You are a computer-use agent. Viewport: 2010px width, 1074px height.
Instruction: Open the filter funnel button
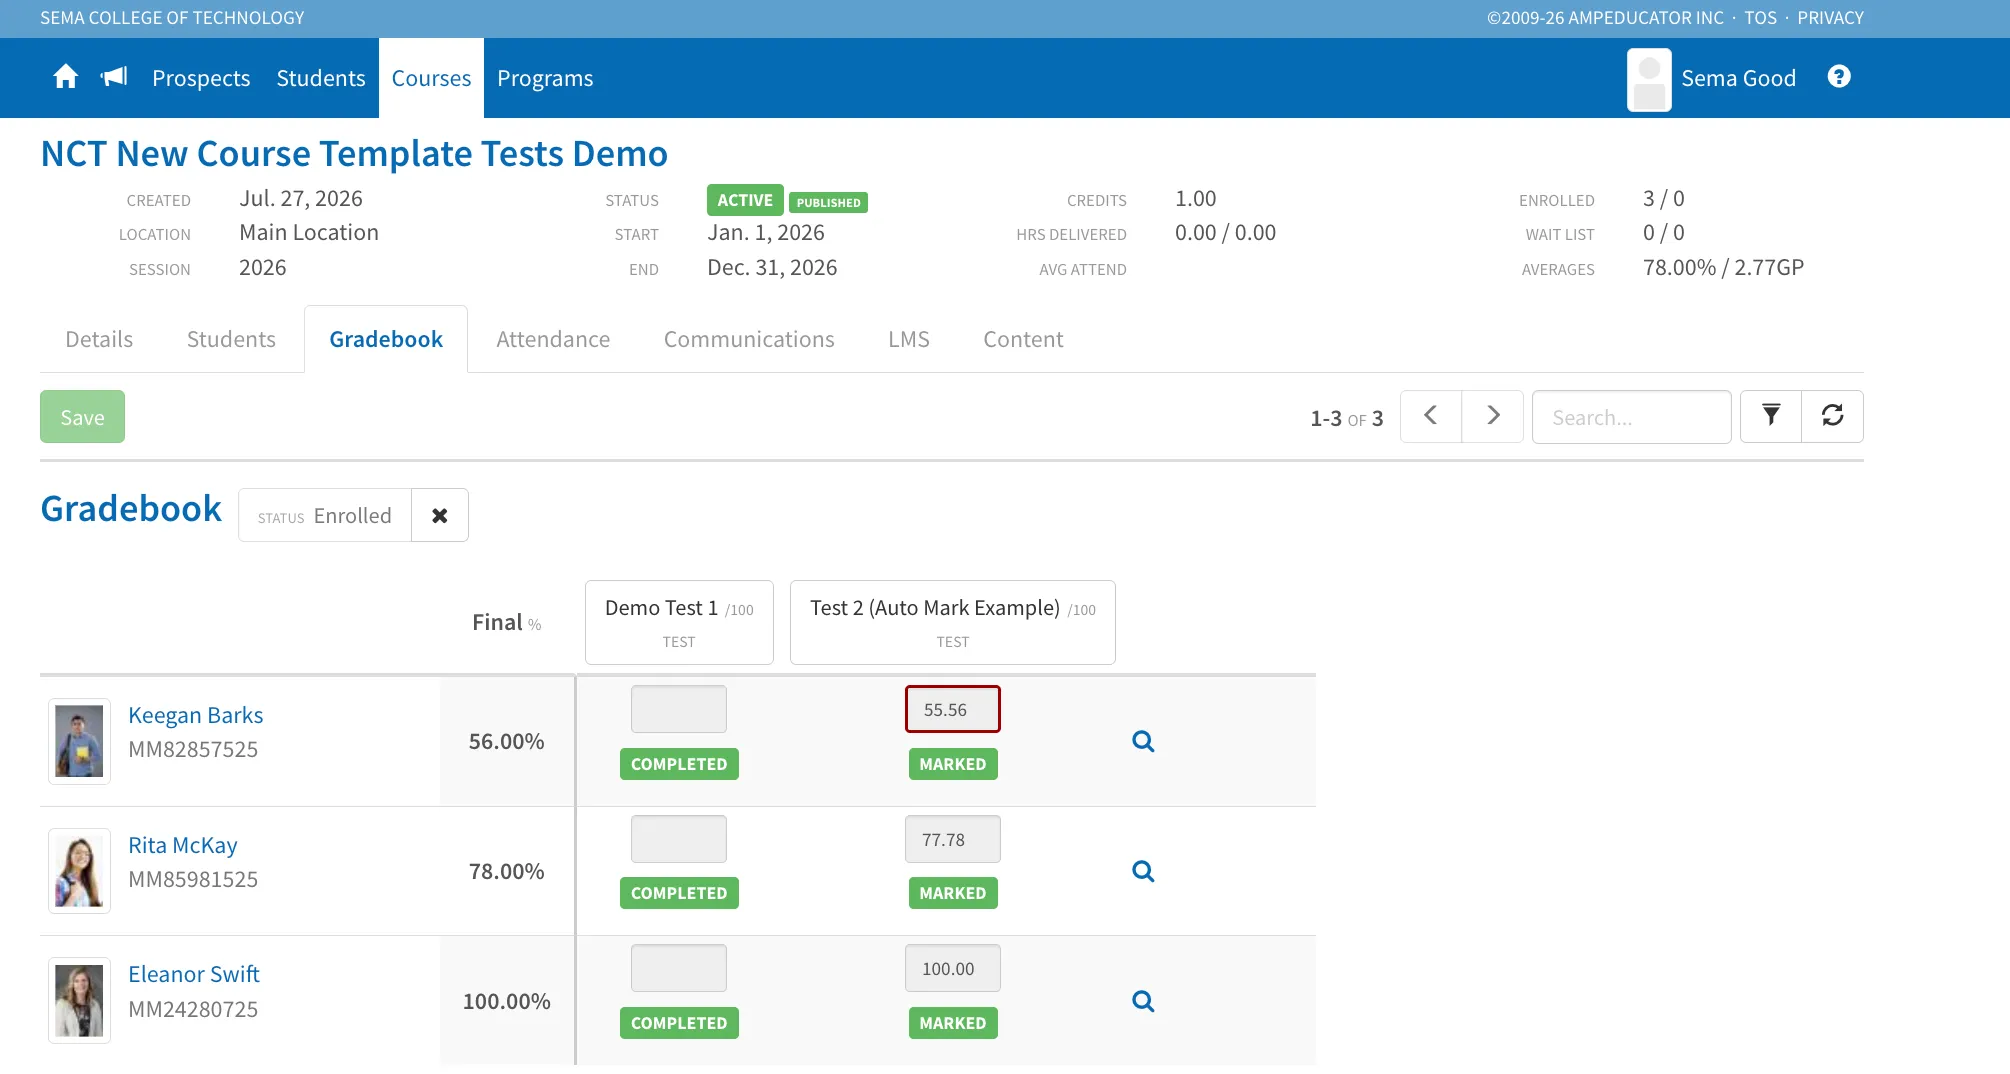click(x=1771, y=416)
